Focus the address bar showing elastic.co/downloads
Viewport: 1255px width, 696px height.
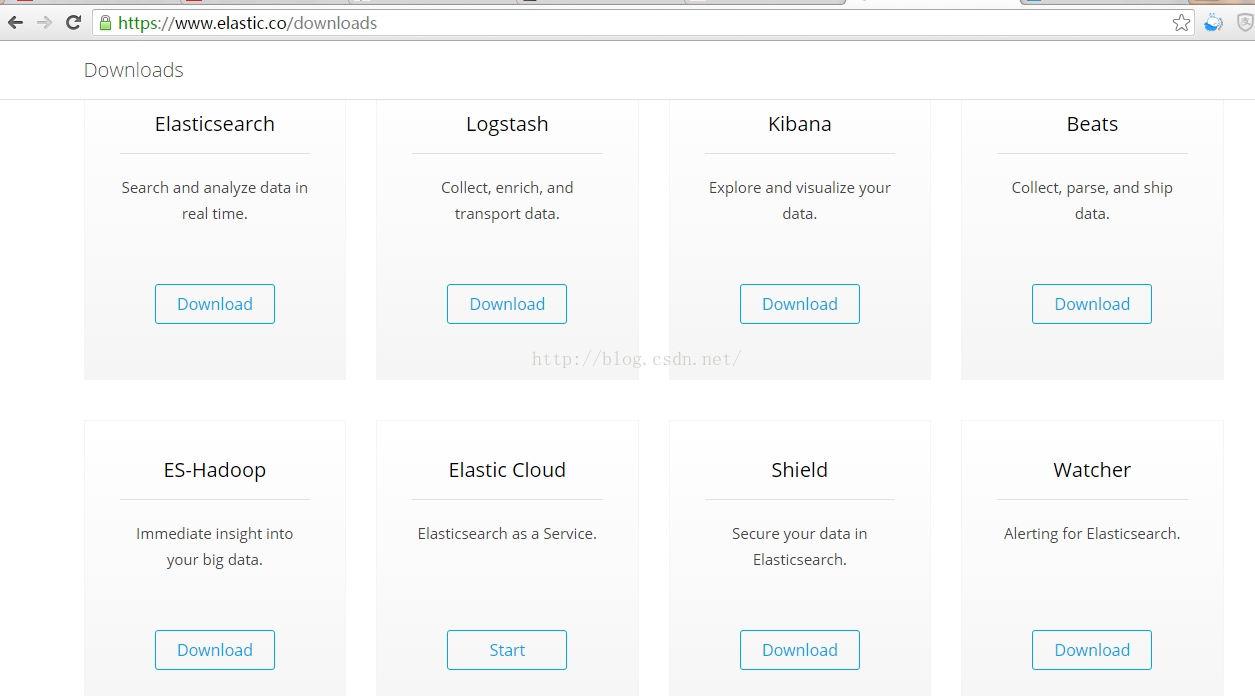645,22
